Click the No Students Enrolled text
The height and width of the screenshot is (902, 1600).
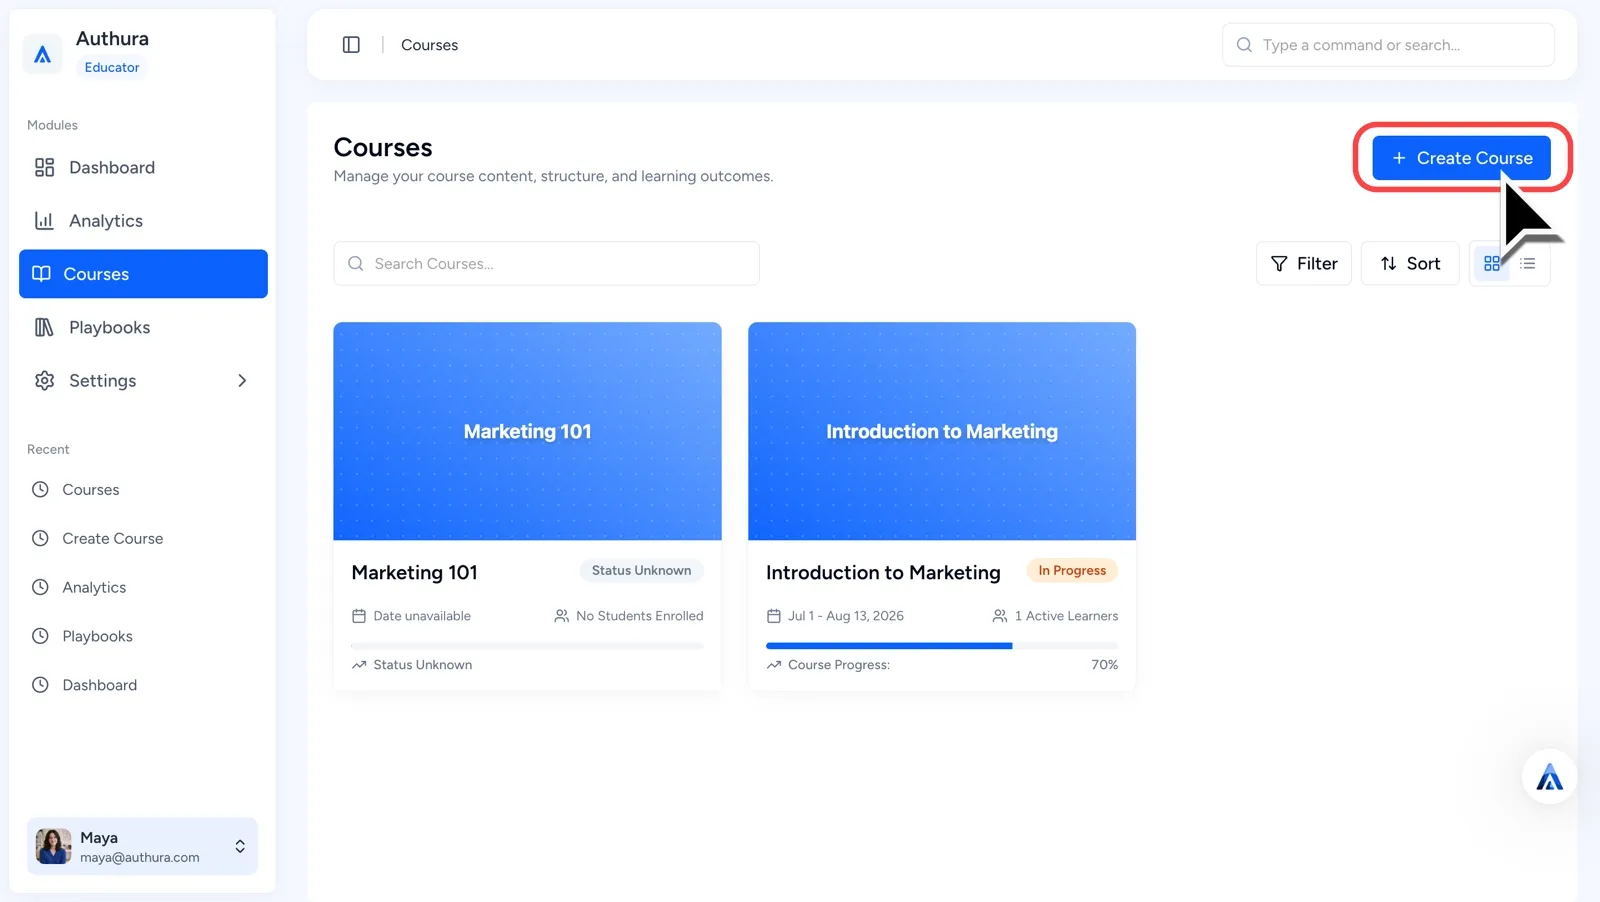click(x=640, y=616)
